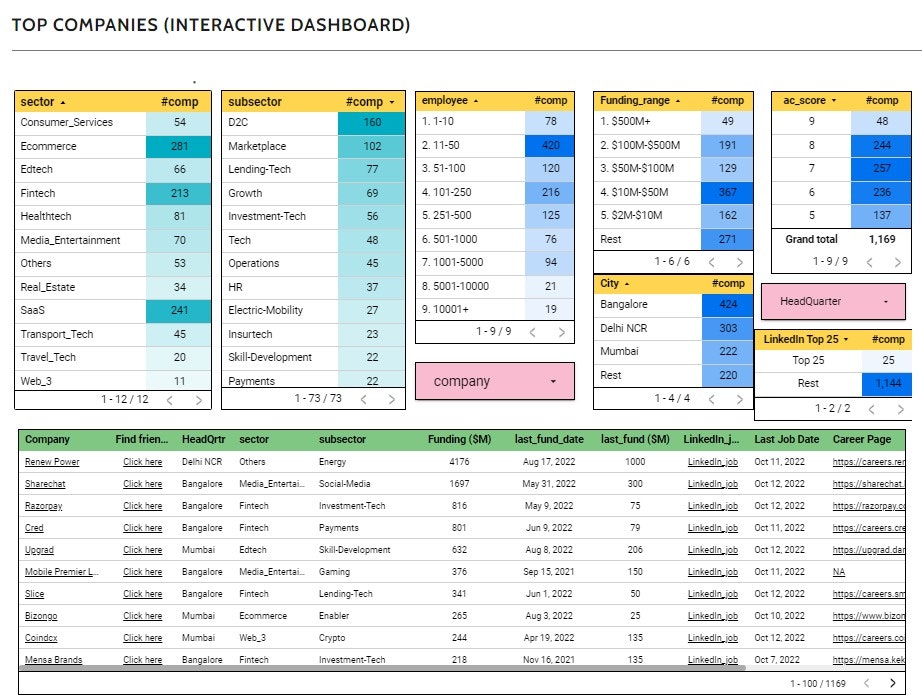Go to next page of sector table
This screenshot has width=922, height=699.
coord(199,400)
